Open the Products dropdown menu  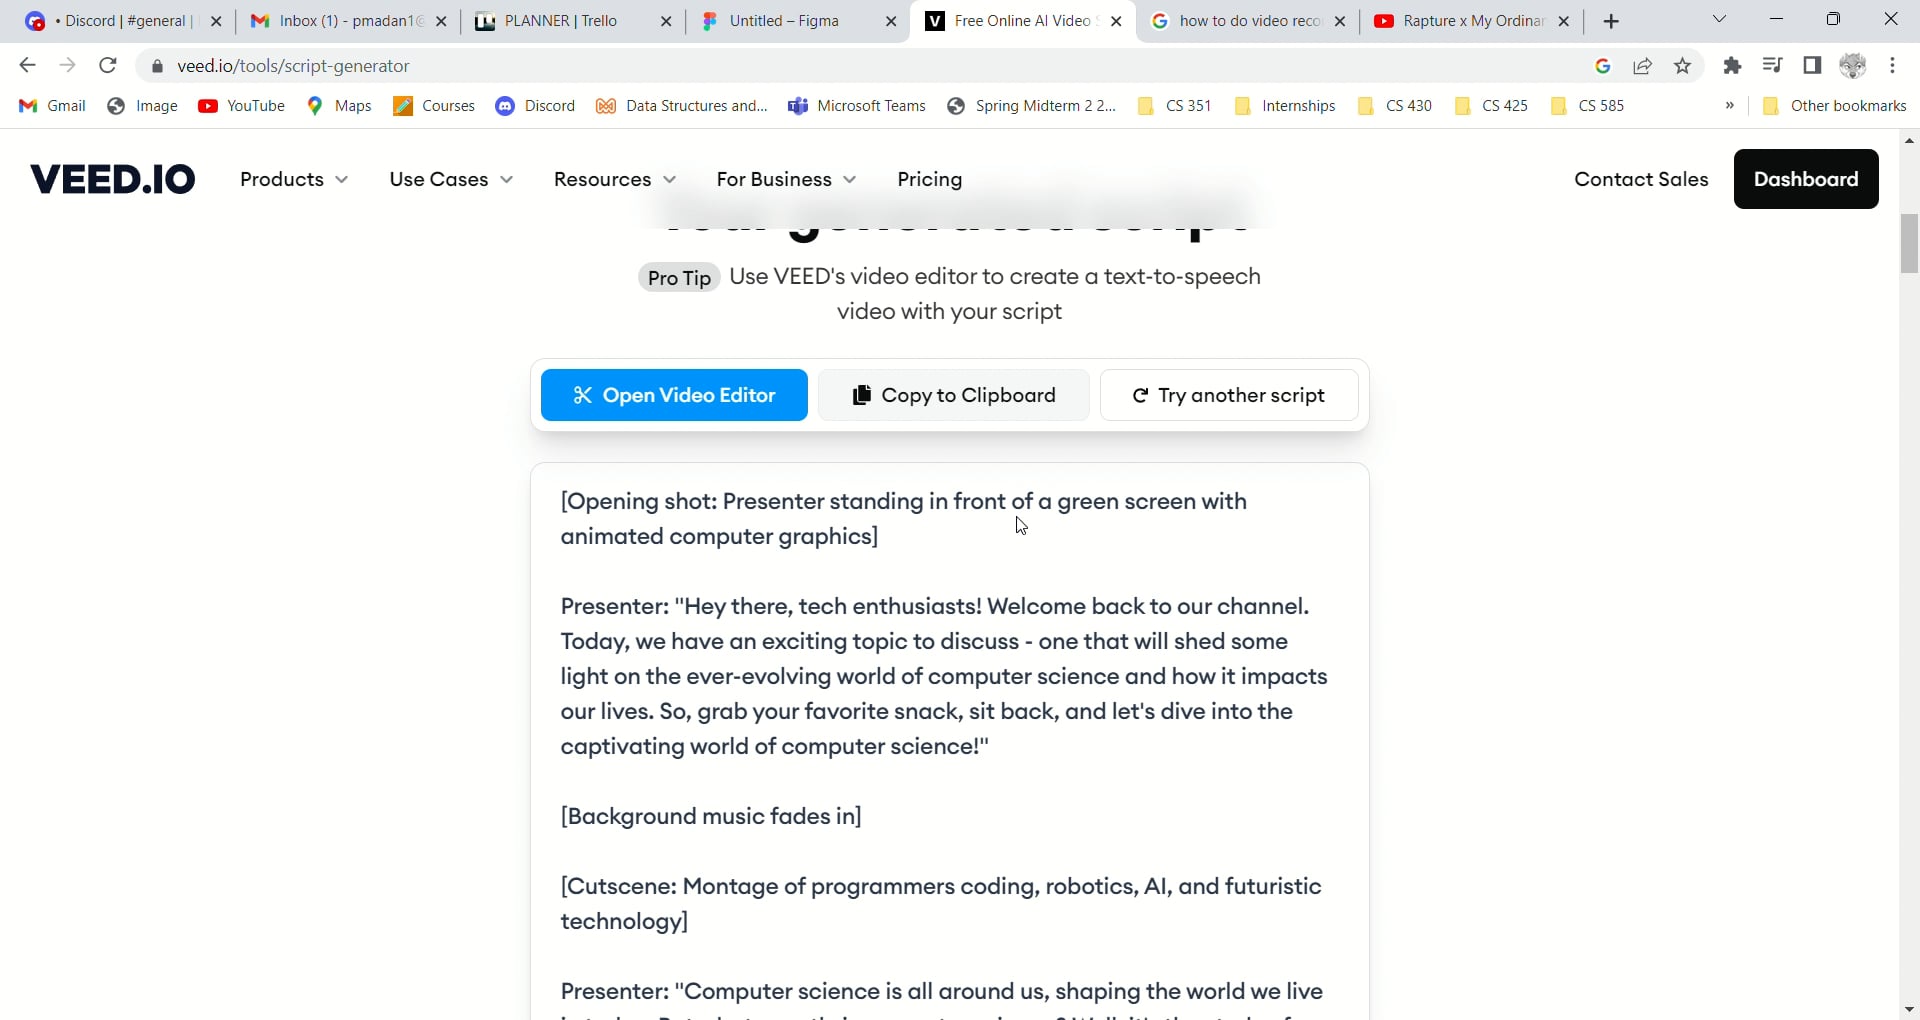click(293, 180)
